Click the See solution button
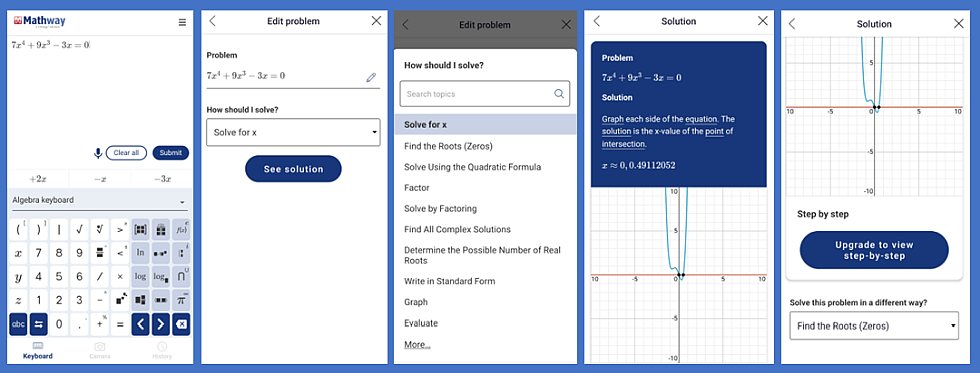 coord(293,169)
